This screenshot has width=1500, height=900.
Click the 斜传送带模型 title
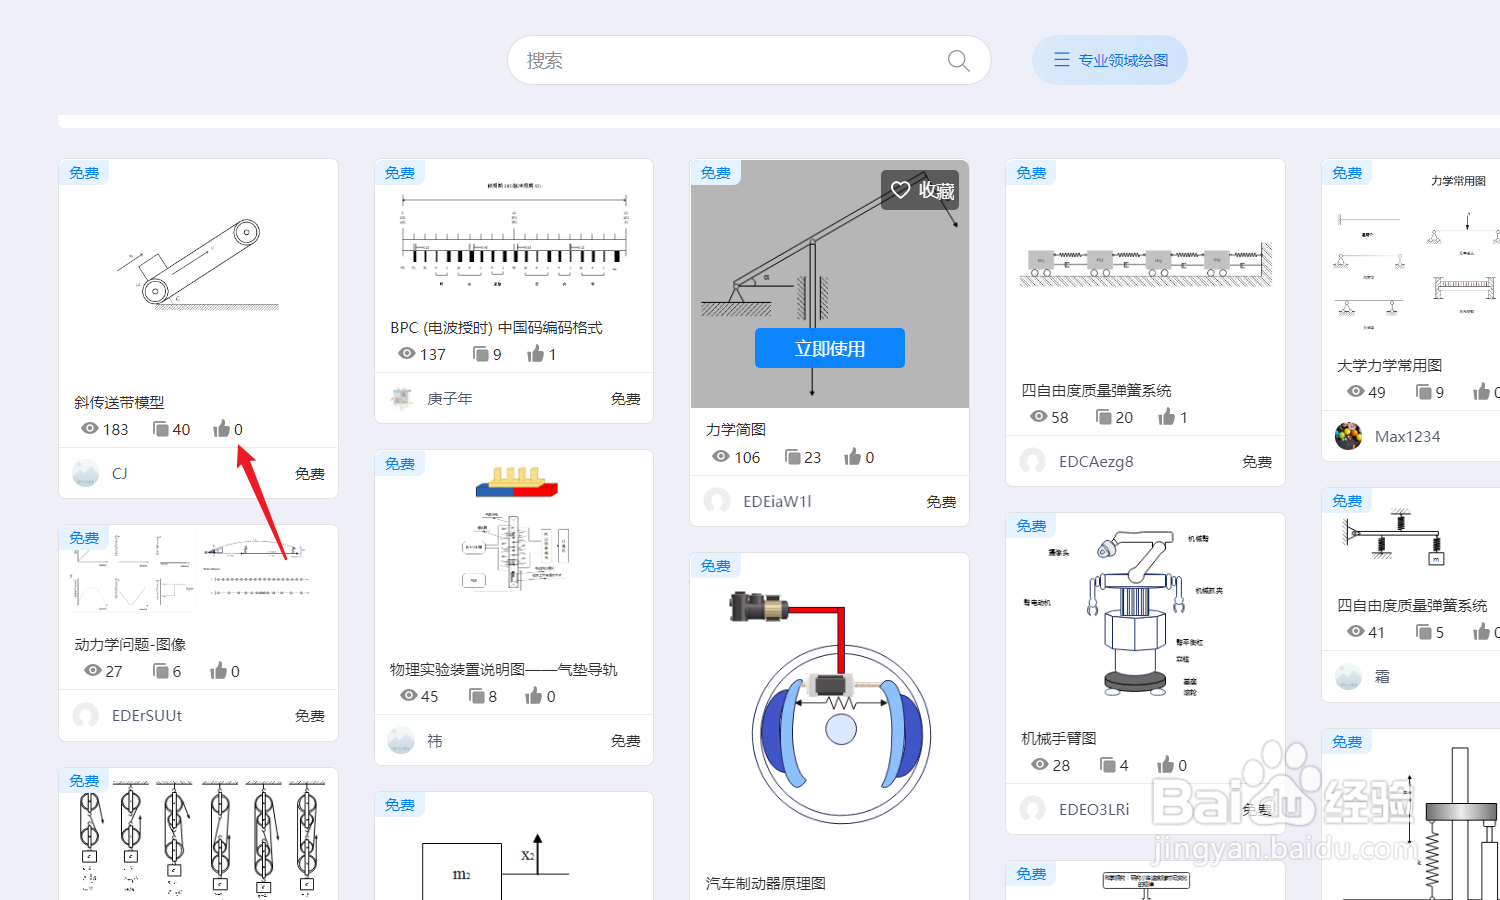(119, 402)
